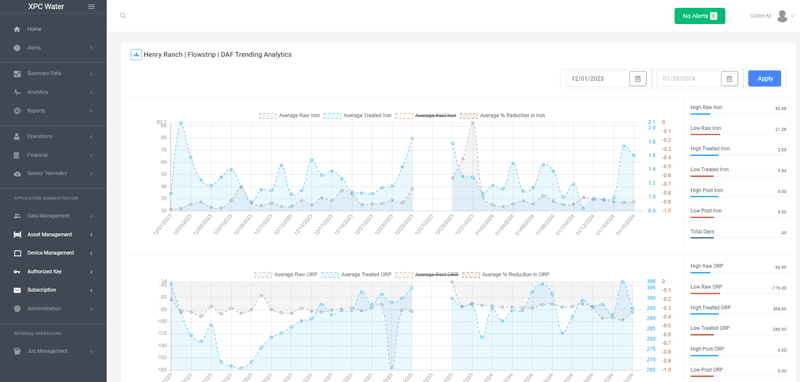Click the Data Management people icon
This screenshot has width=800, height=382.
coord(17,216)
